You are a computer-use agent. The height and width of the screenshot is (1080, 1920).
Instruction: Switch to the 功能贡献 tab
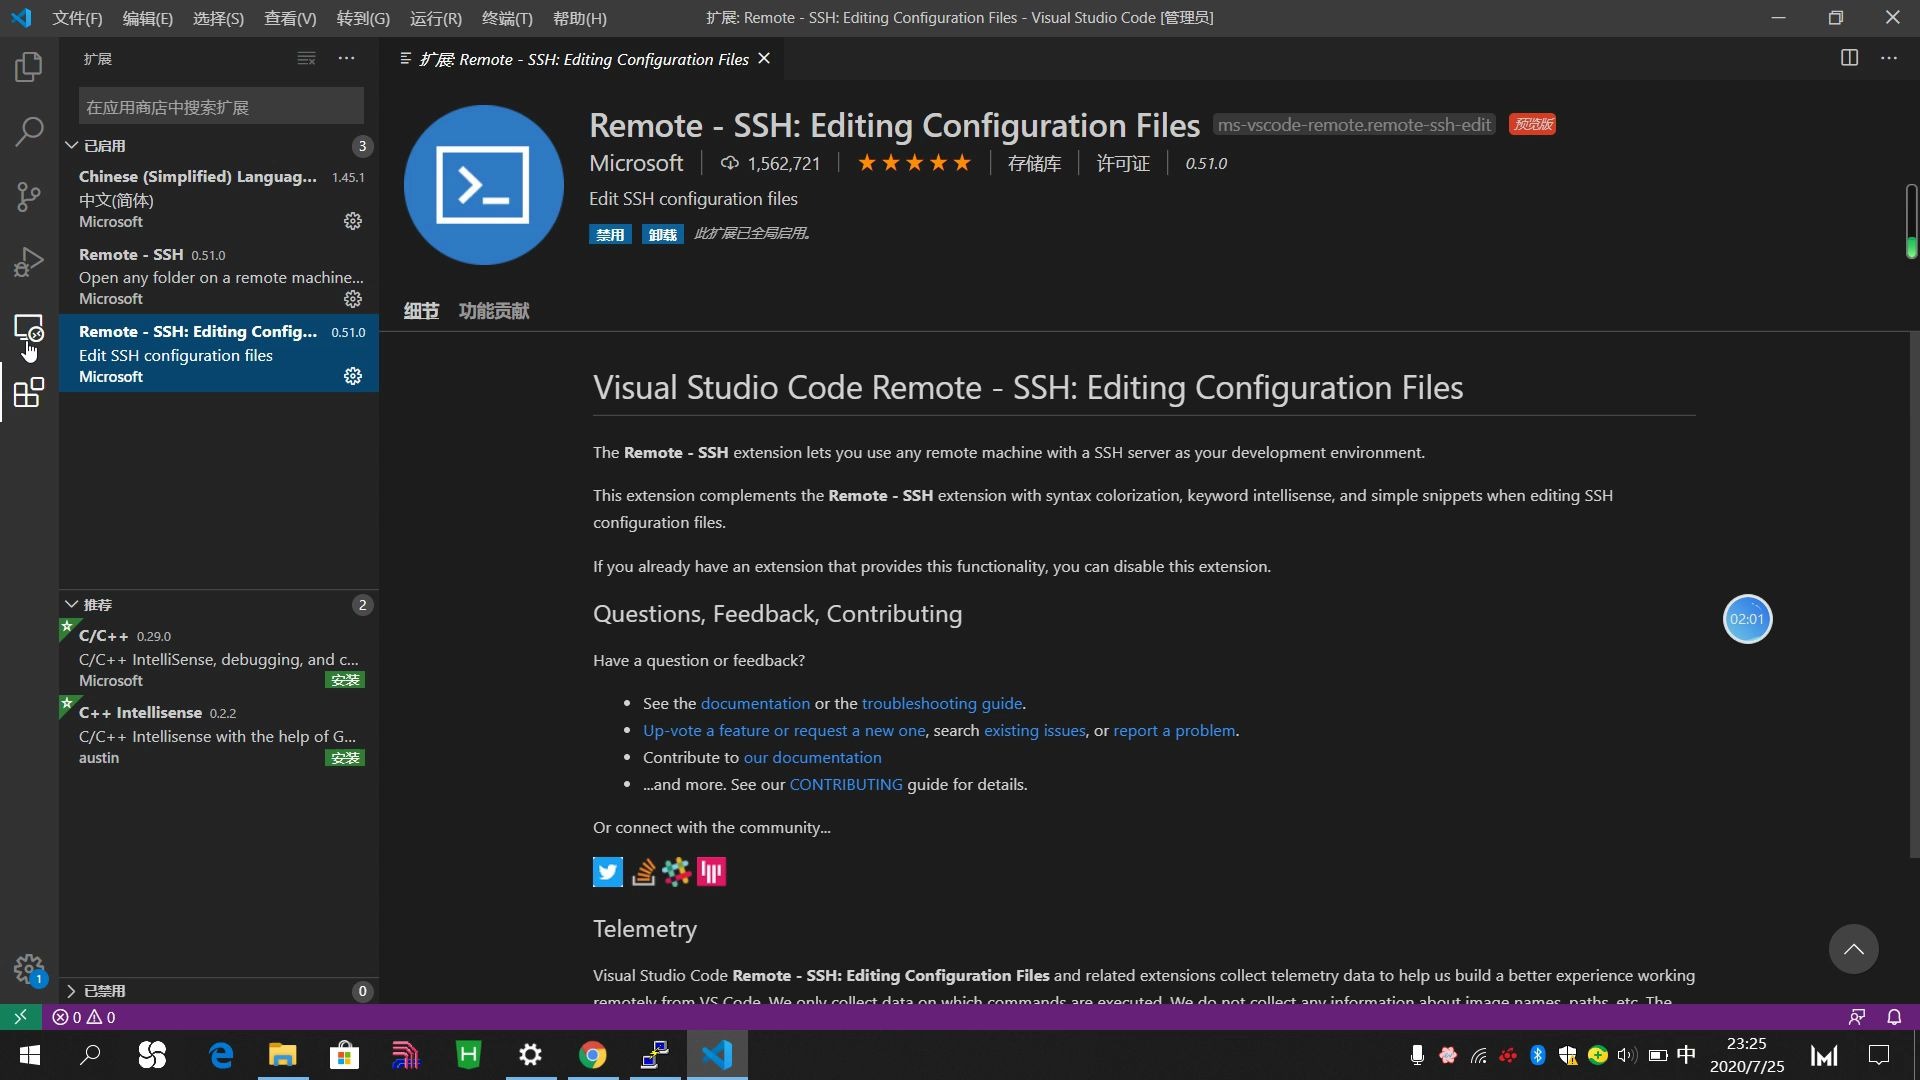point(494,311)
